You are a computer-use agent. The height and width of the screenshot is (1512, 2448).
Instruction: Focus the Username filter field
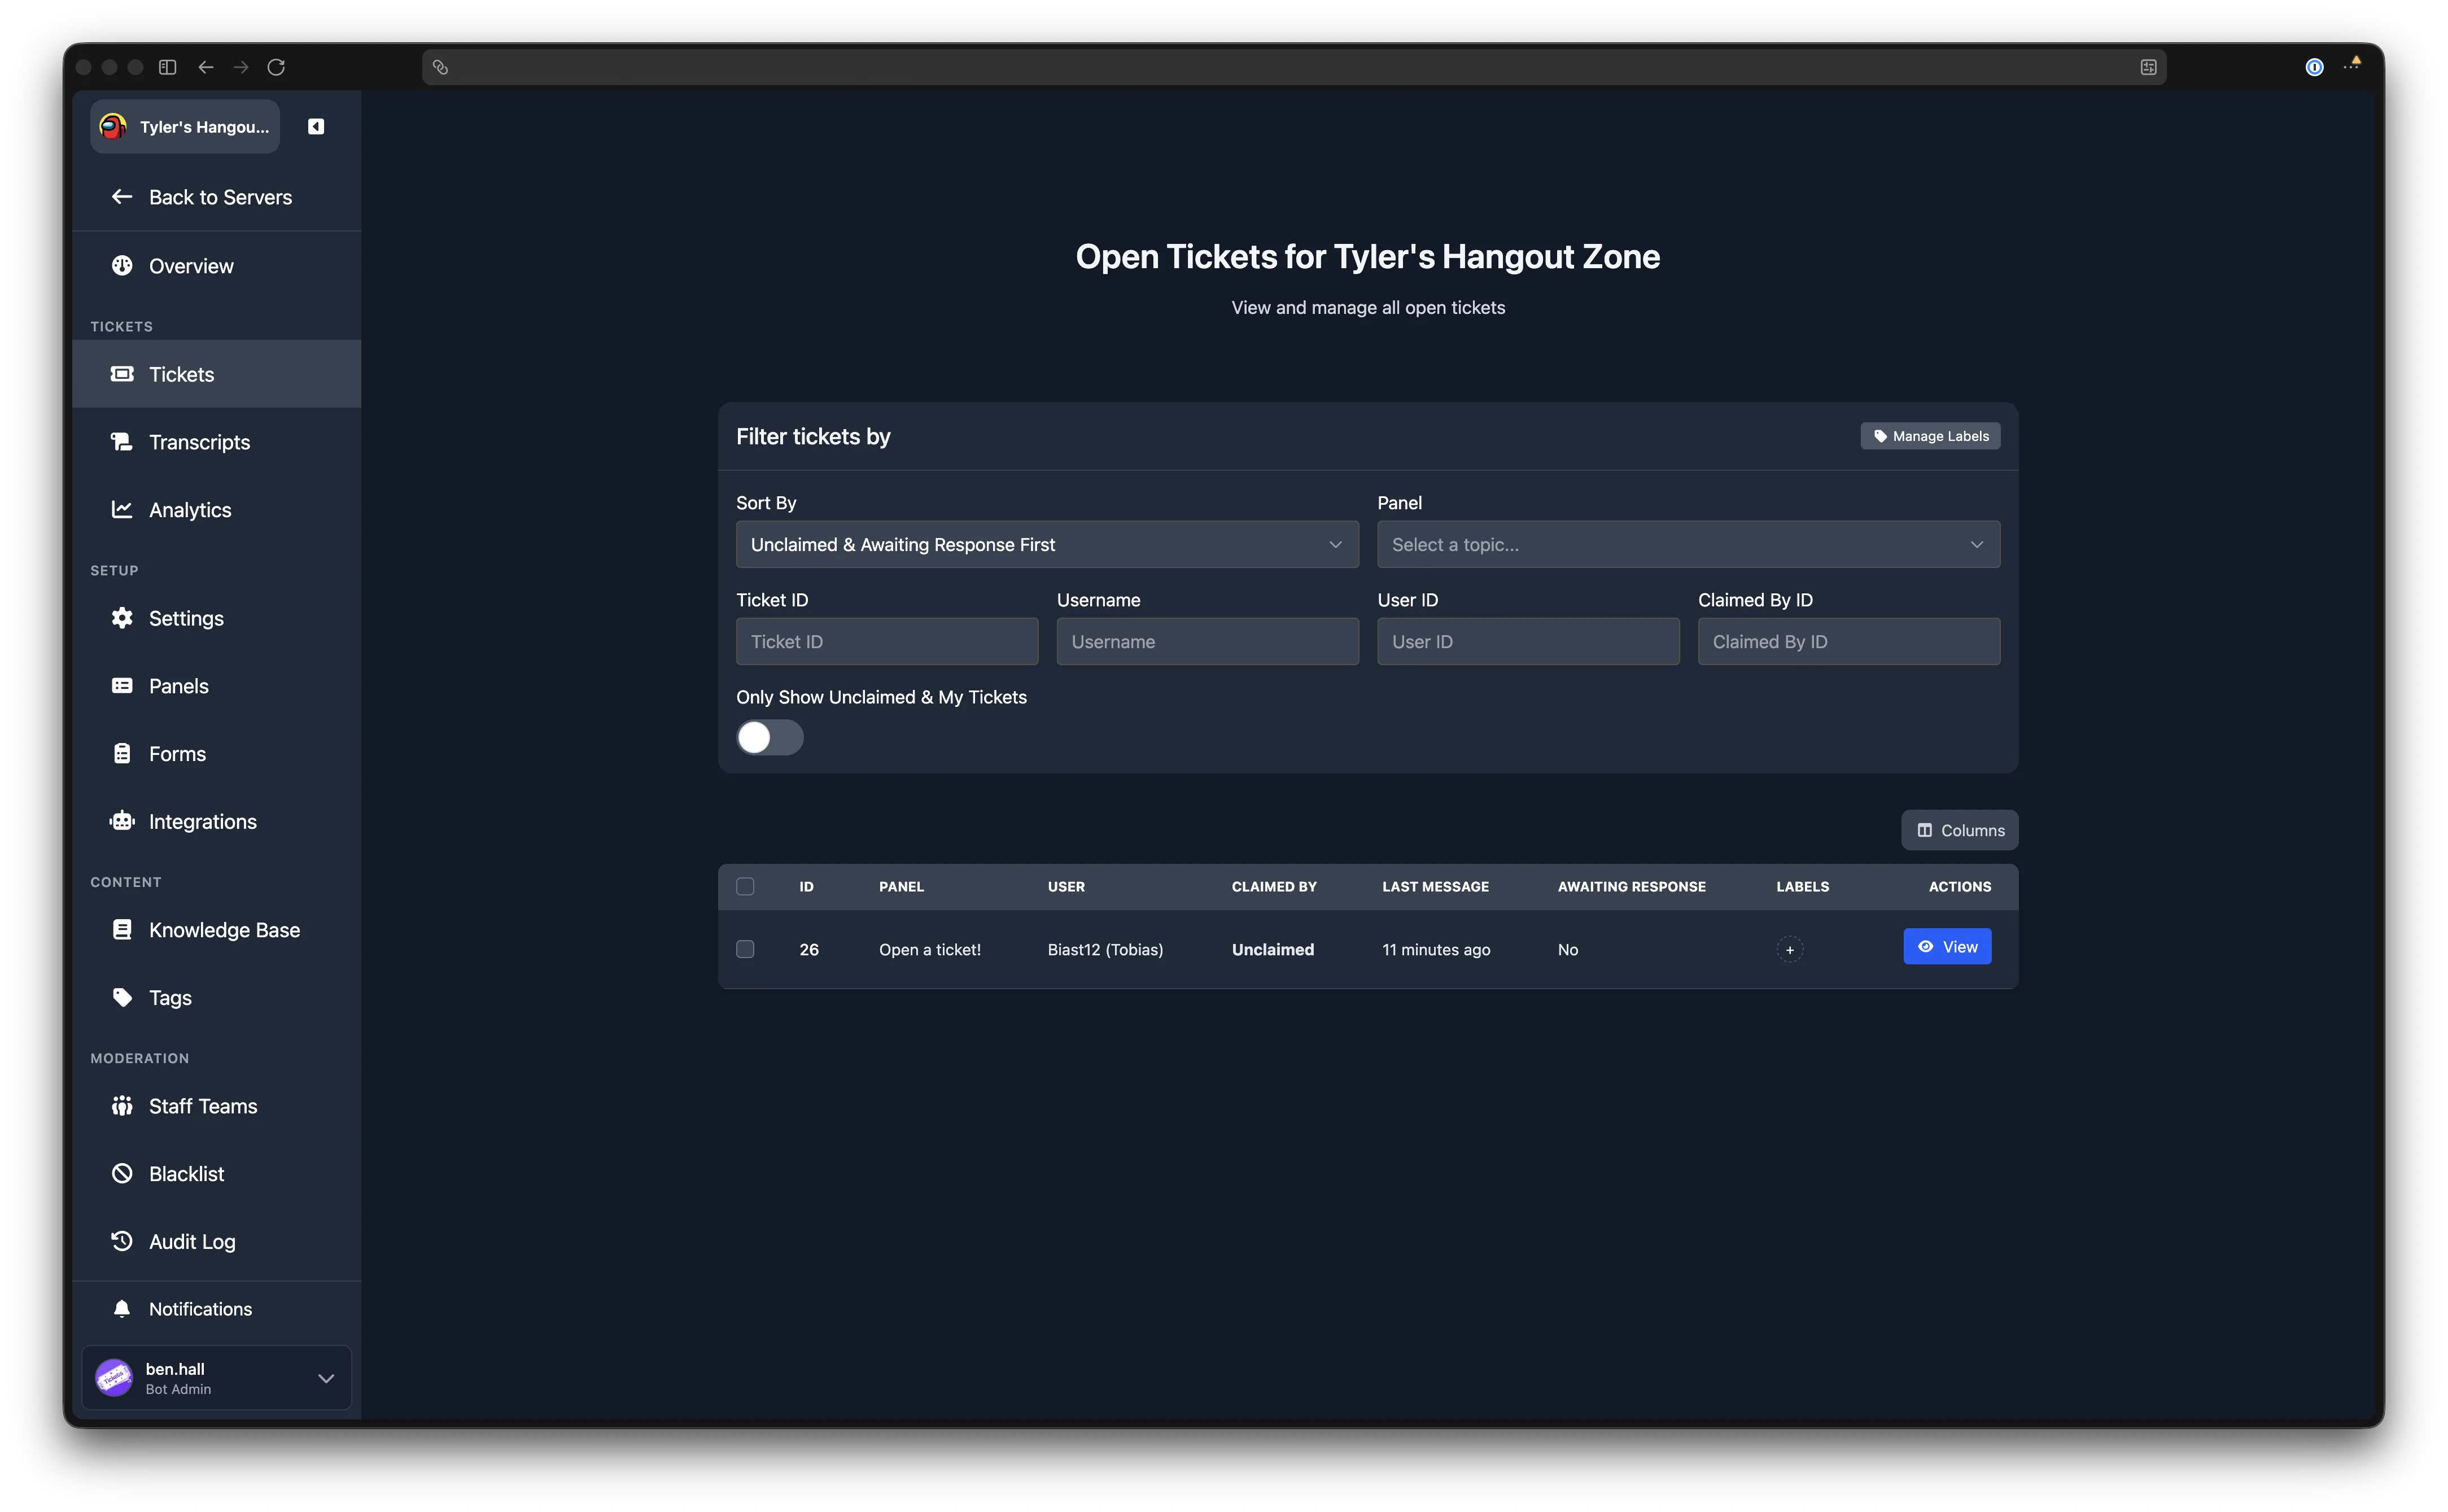click(1207, 641)
